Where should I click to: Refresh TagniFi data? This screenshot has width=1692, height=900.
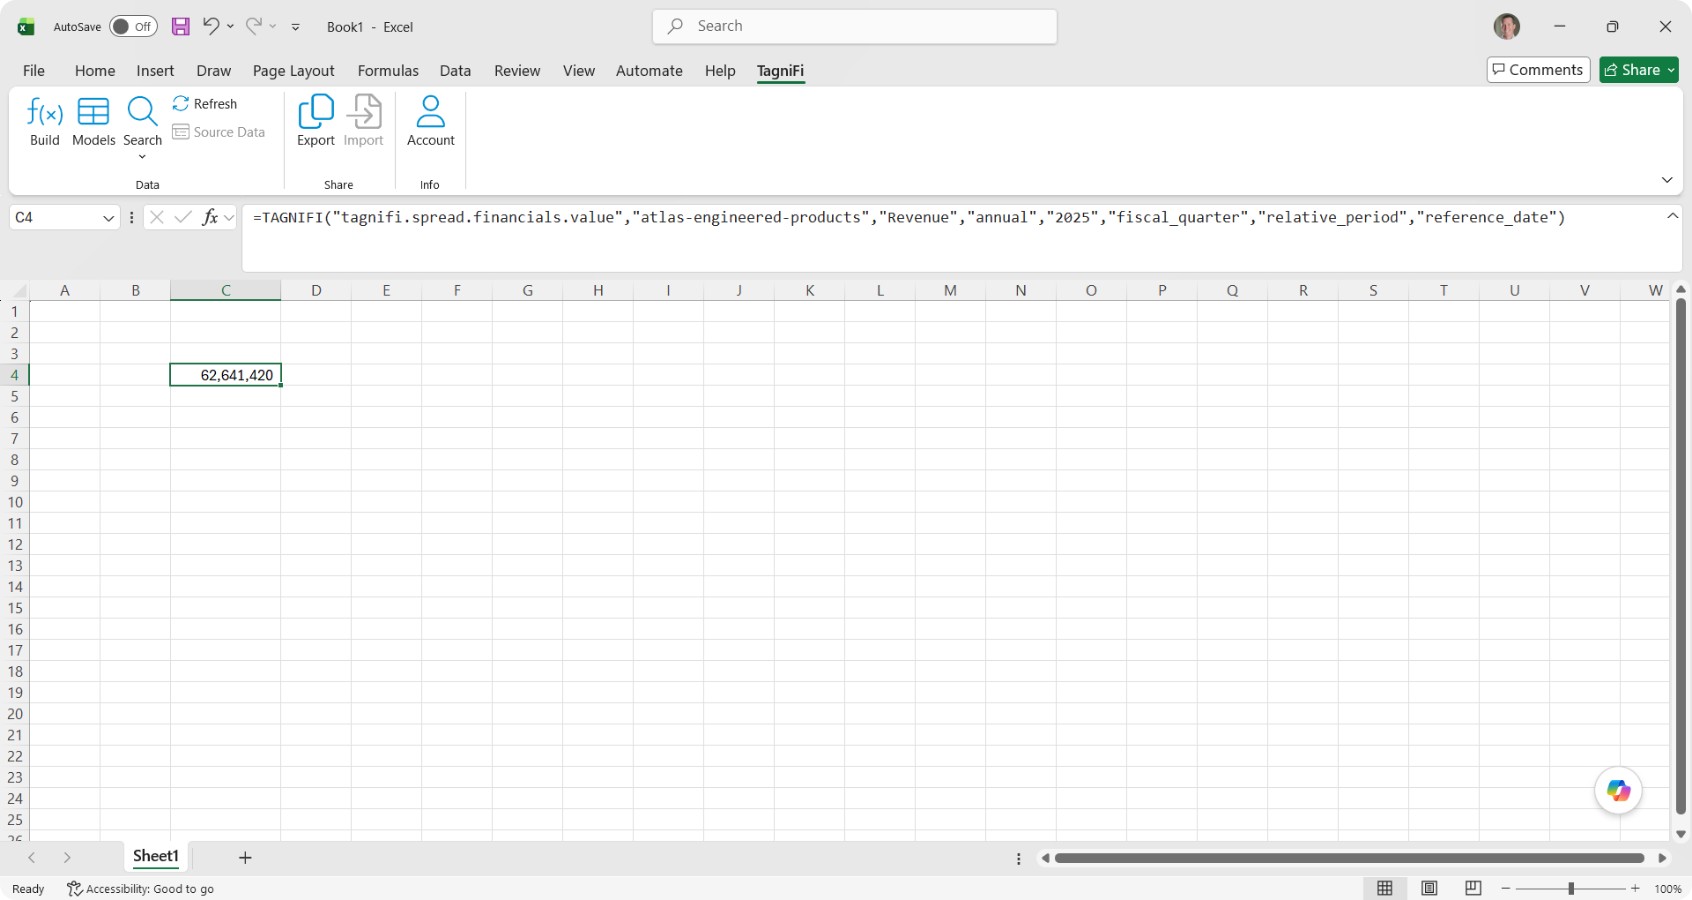(205, 104)
